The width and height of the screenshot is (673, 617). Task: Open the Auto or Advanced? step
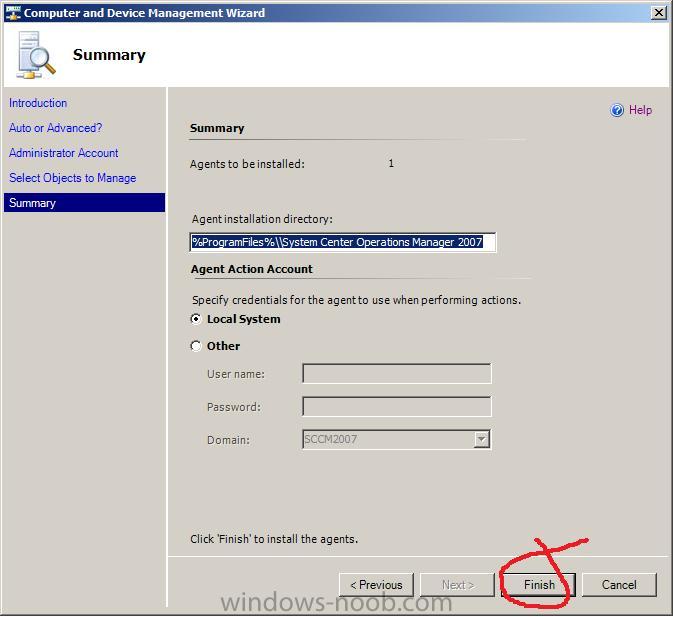click(x=55, y=128)
